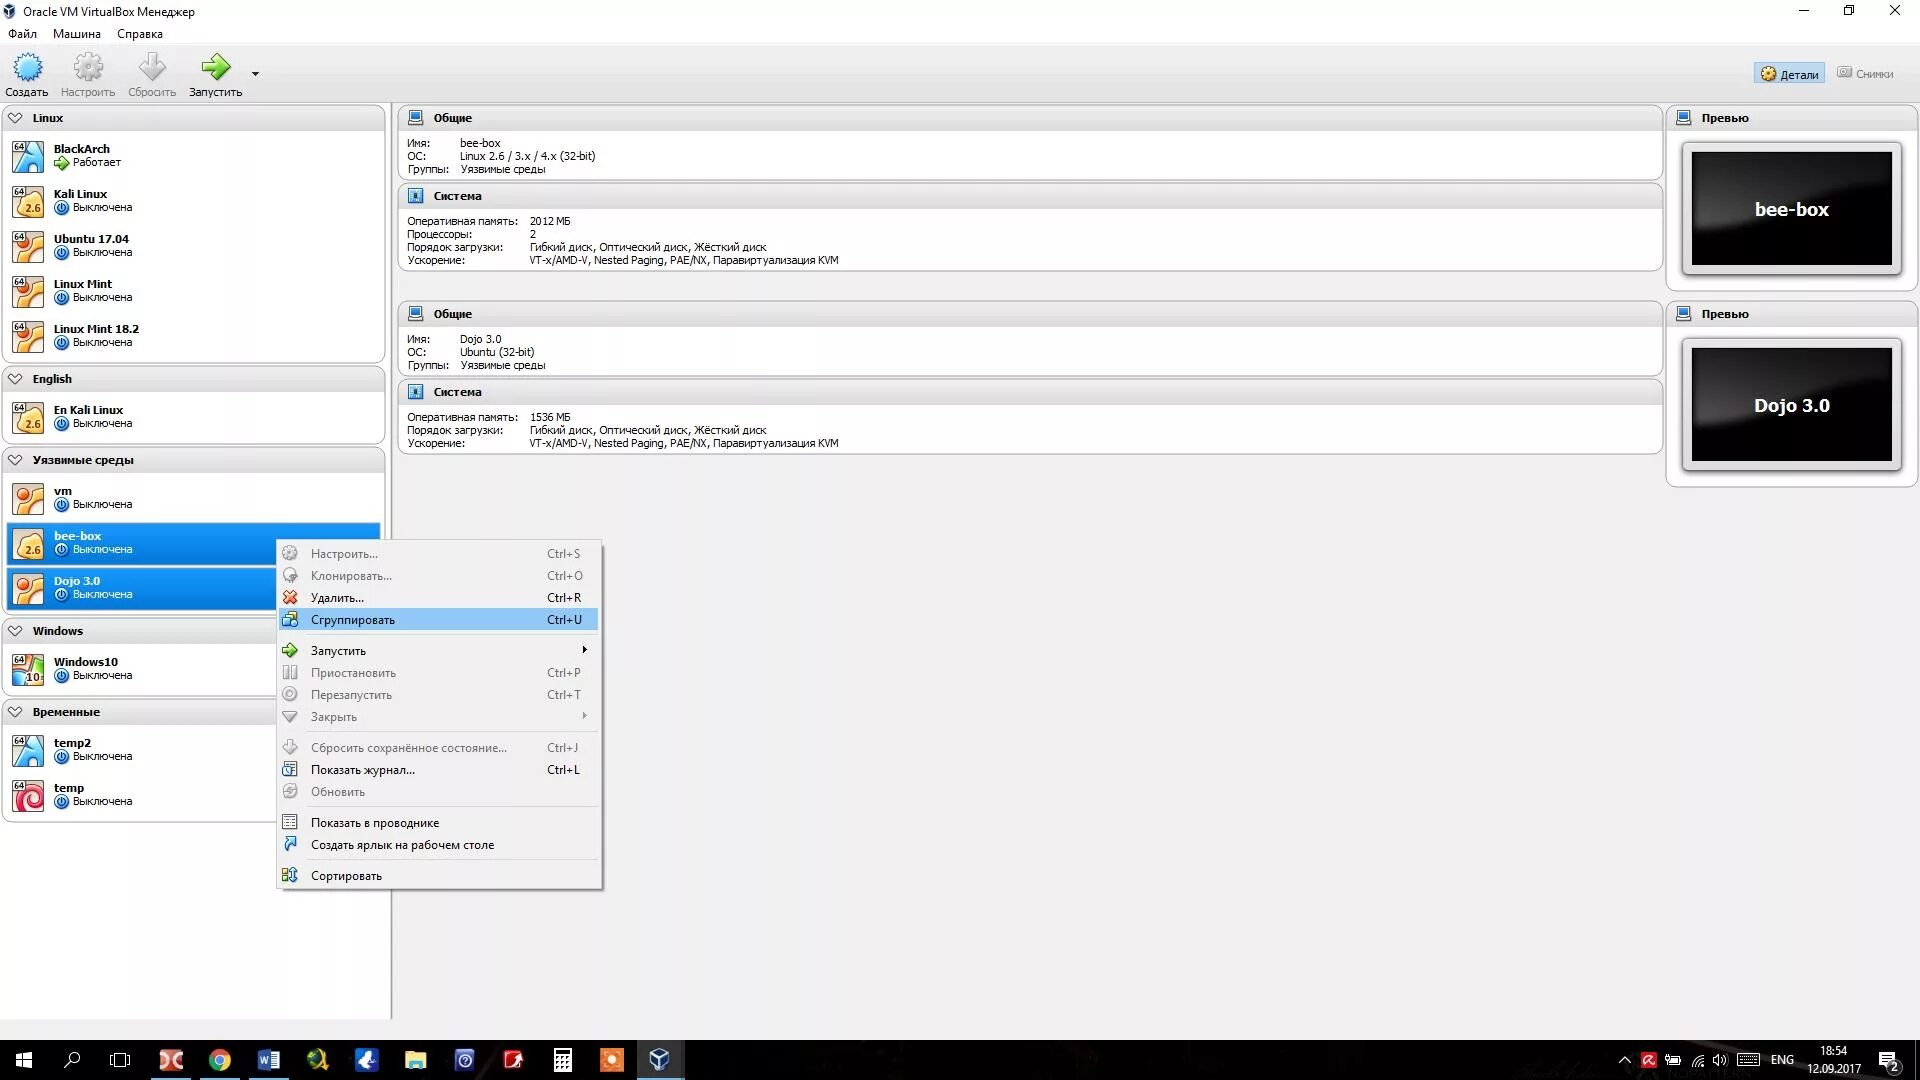Switch to Детали view button
Viewport: 1920px width, 1080px height.
1789,74
